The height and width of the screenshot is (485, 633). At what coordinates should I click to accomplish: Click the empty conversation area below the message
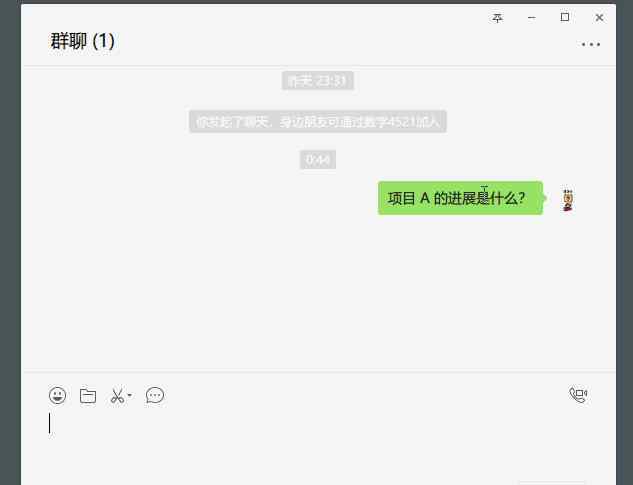point(319,291)
